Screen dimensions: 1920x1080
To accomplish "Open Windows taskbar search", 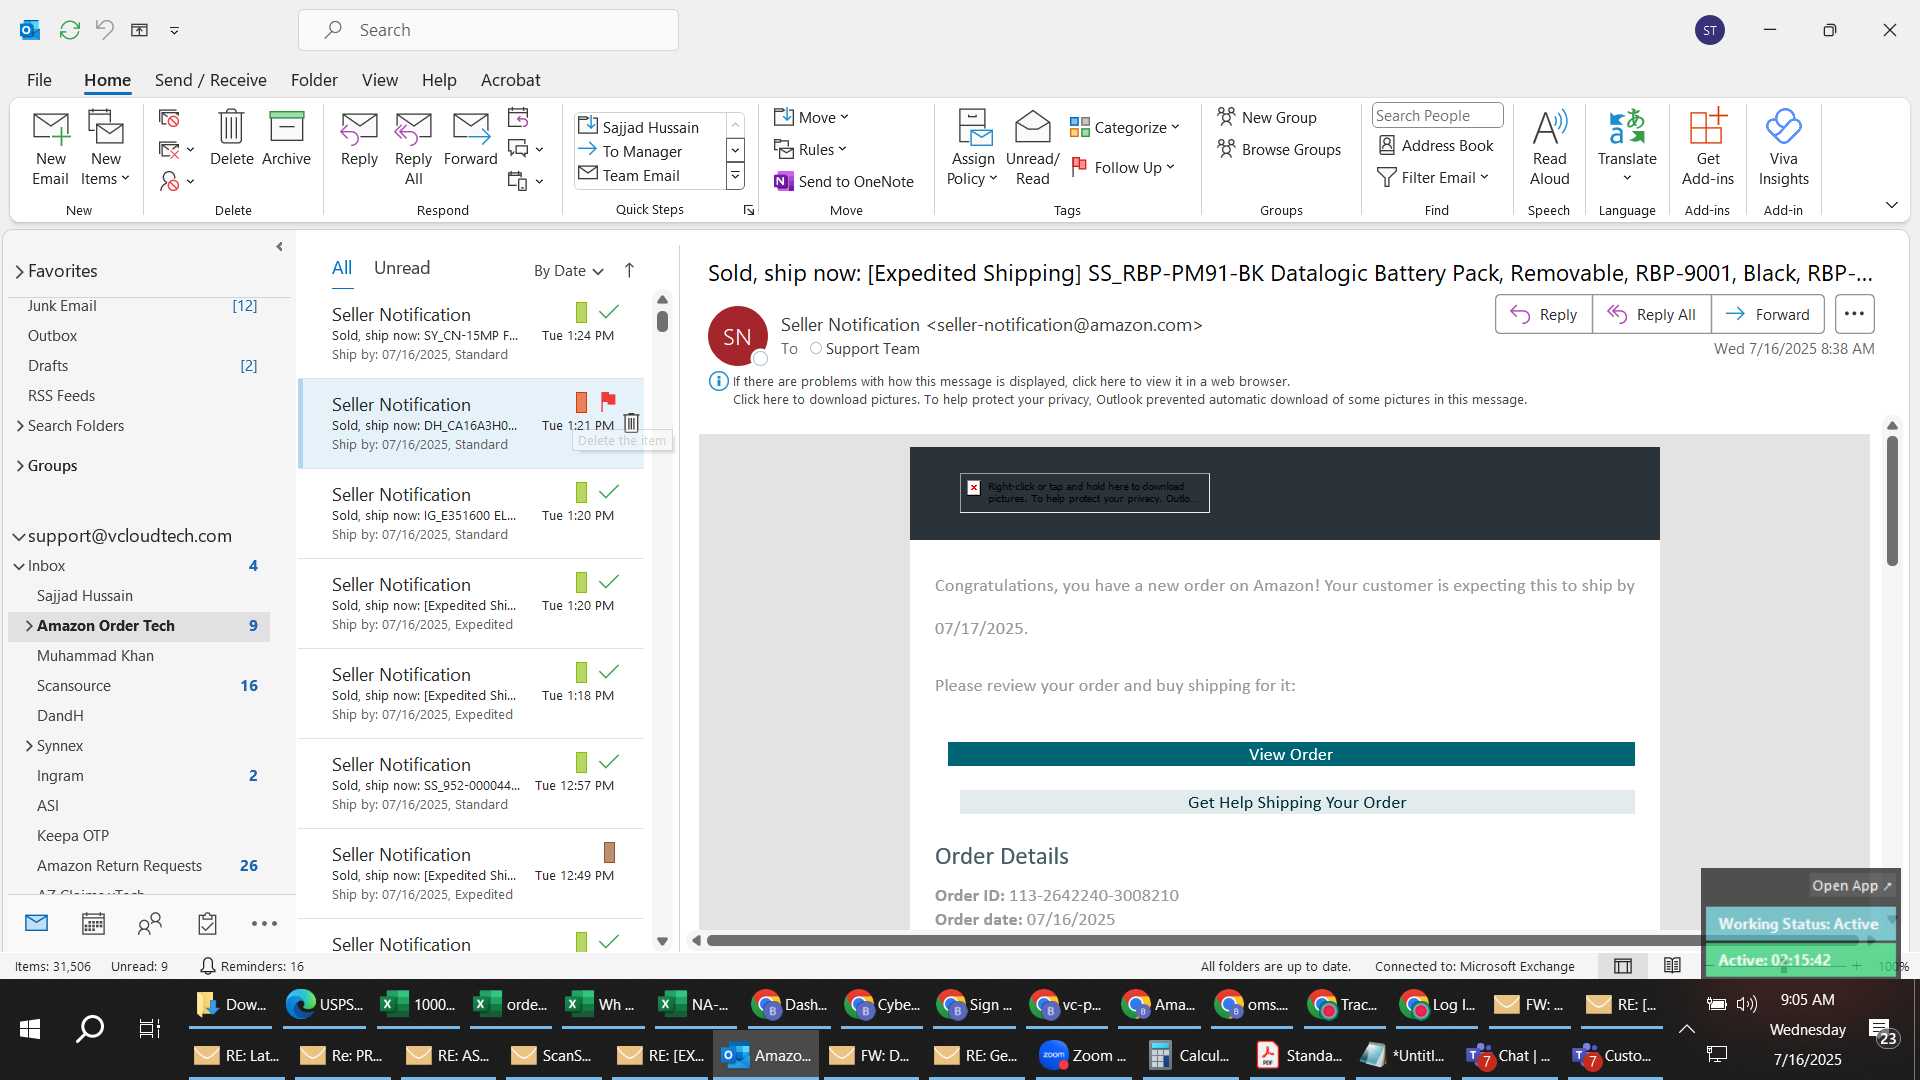I will [90, 1028].
